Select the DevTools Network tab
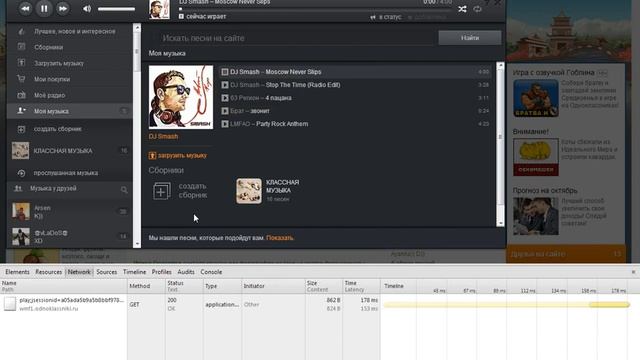 (79, 272)
